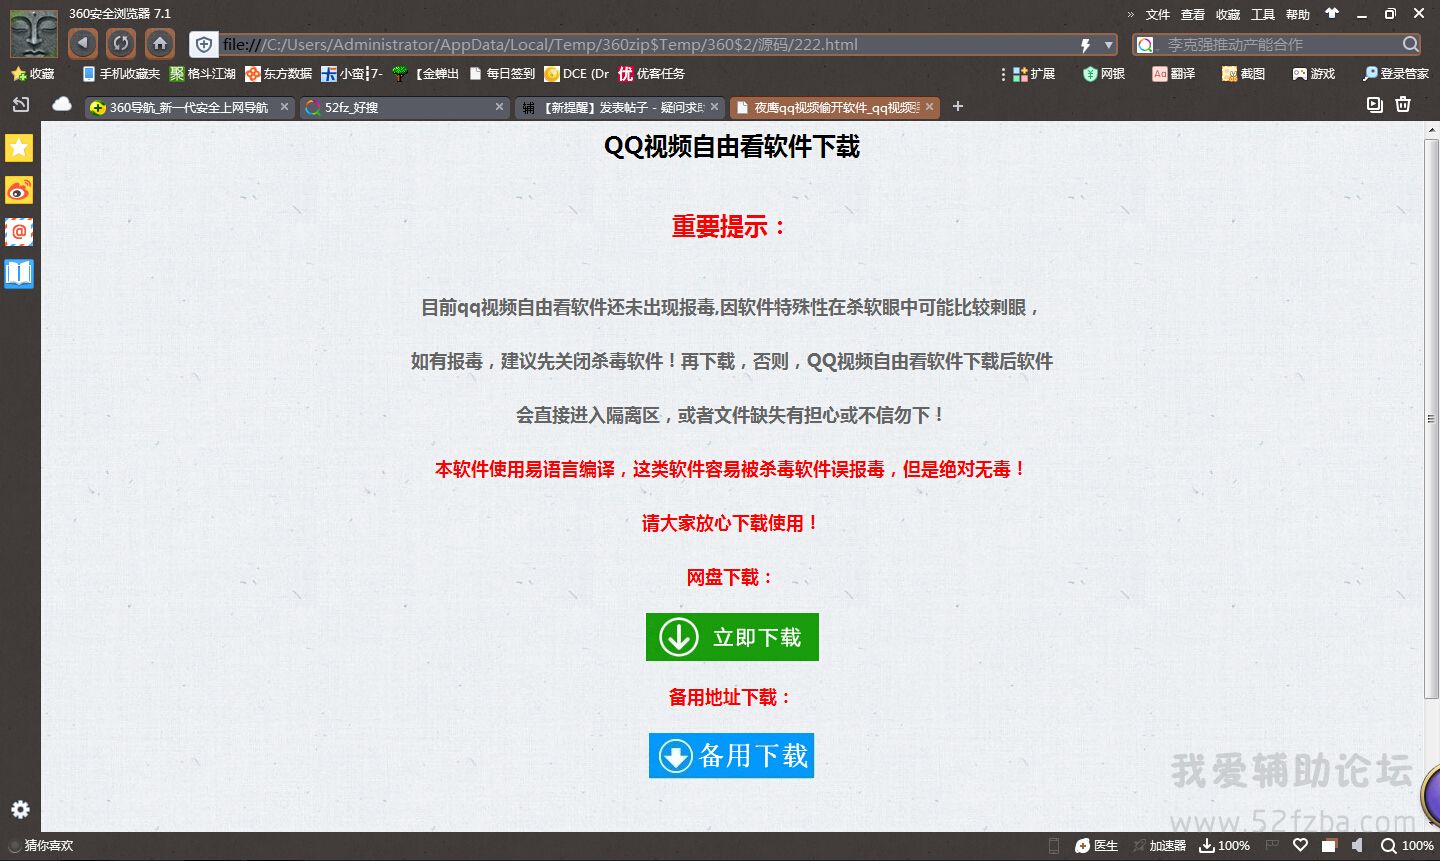Open the sidebar settings gear
The width and height of the screenshot is (1440, 861).
point(20,809)
